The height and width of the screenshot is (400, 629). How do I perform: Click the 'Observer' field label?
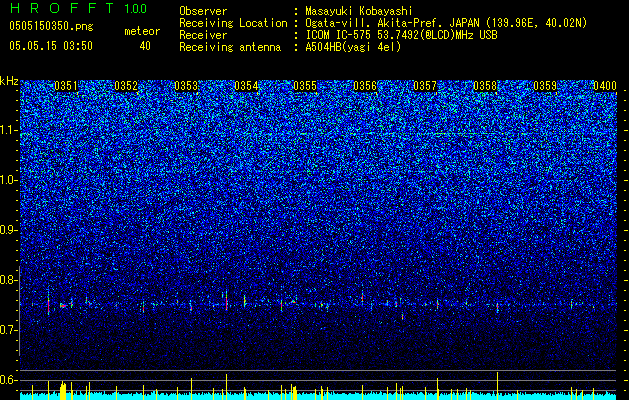point(203,11)
